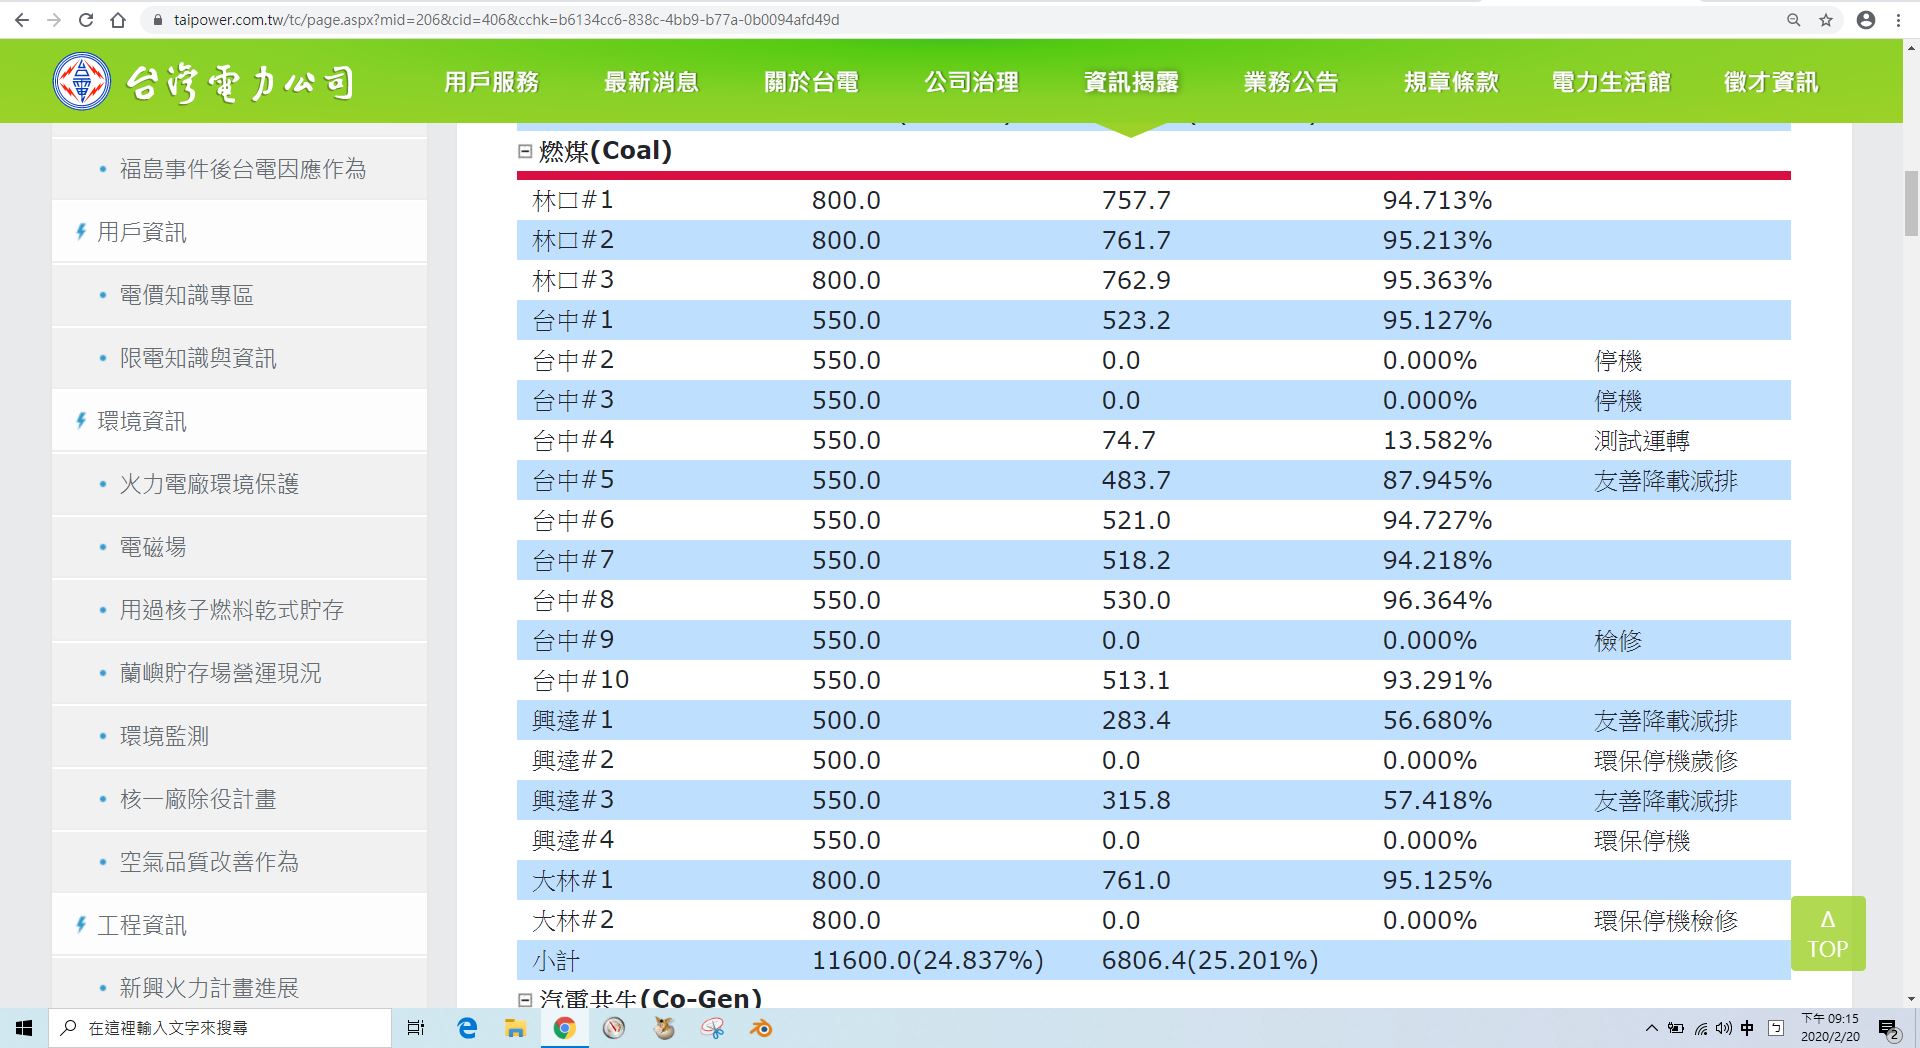The width and height of the screenshot is (1920, 1048).
Task: Click the Windows taskbar search box
Action: tap(219, 1028)
